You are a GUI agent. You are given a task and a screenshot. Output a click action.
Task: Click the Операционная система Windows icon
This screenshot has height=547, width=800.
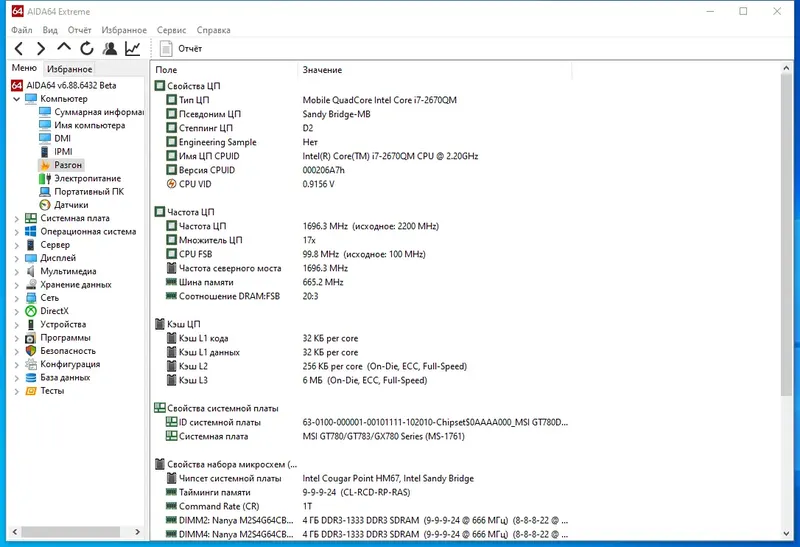pyautogui.click(x=31, y=231)
